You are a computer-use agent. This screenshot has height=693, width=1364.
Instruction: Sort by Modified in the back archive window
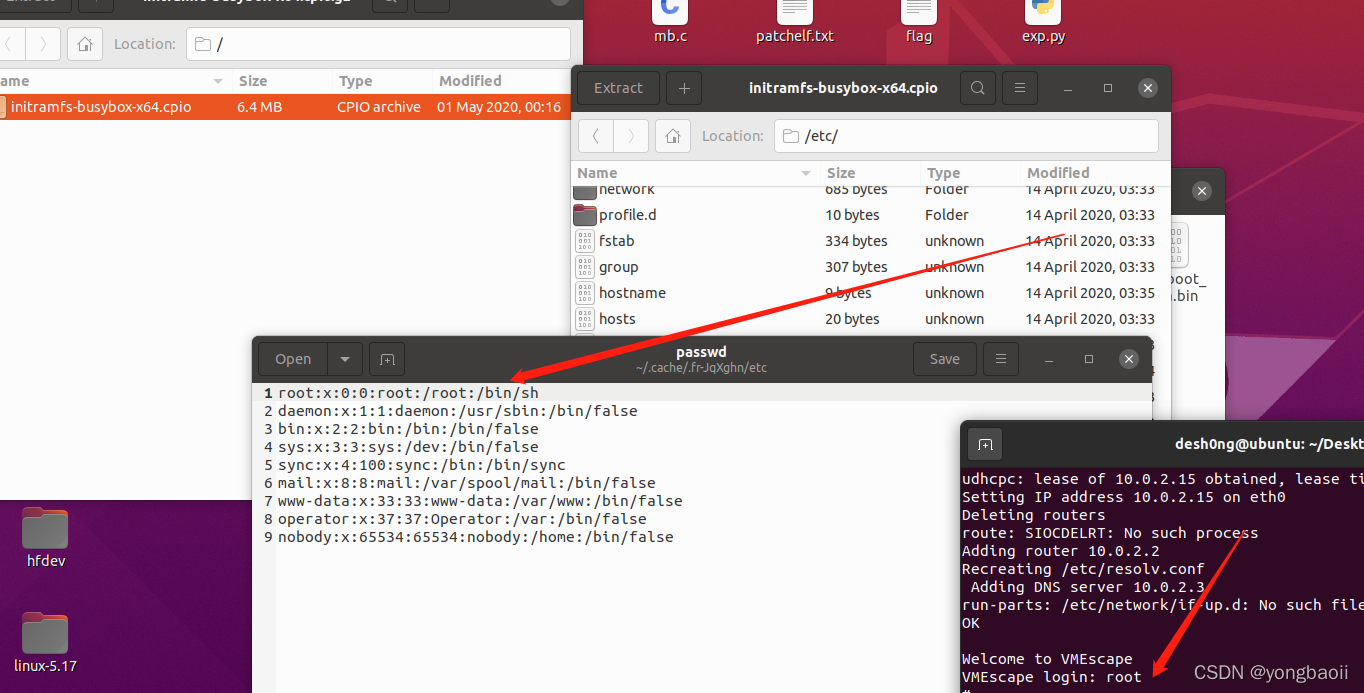(500, 81)
